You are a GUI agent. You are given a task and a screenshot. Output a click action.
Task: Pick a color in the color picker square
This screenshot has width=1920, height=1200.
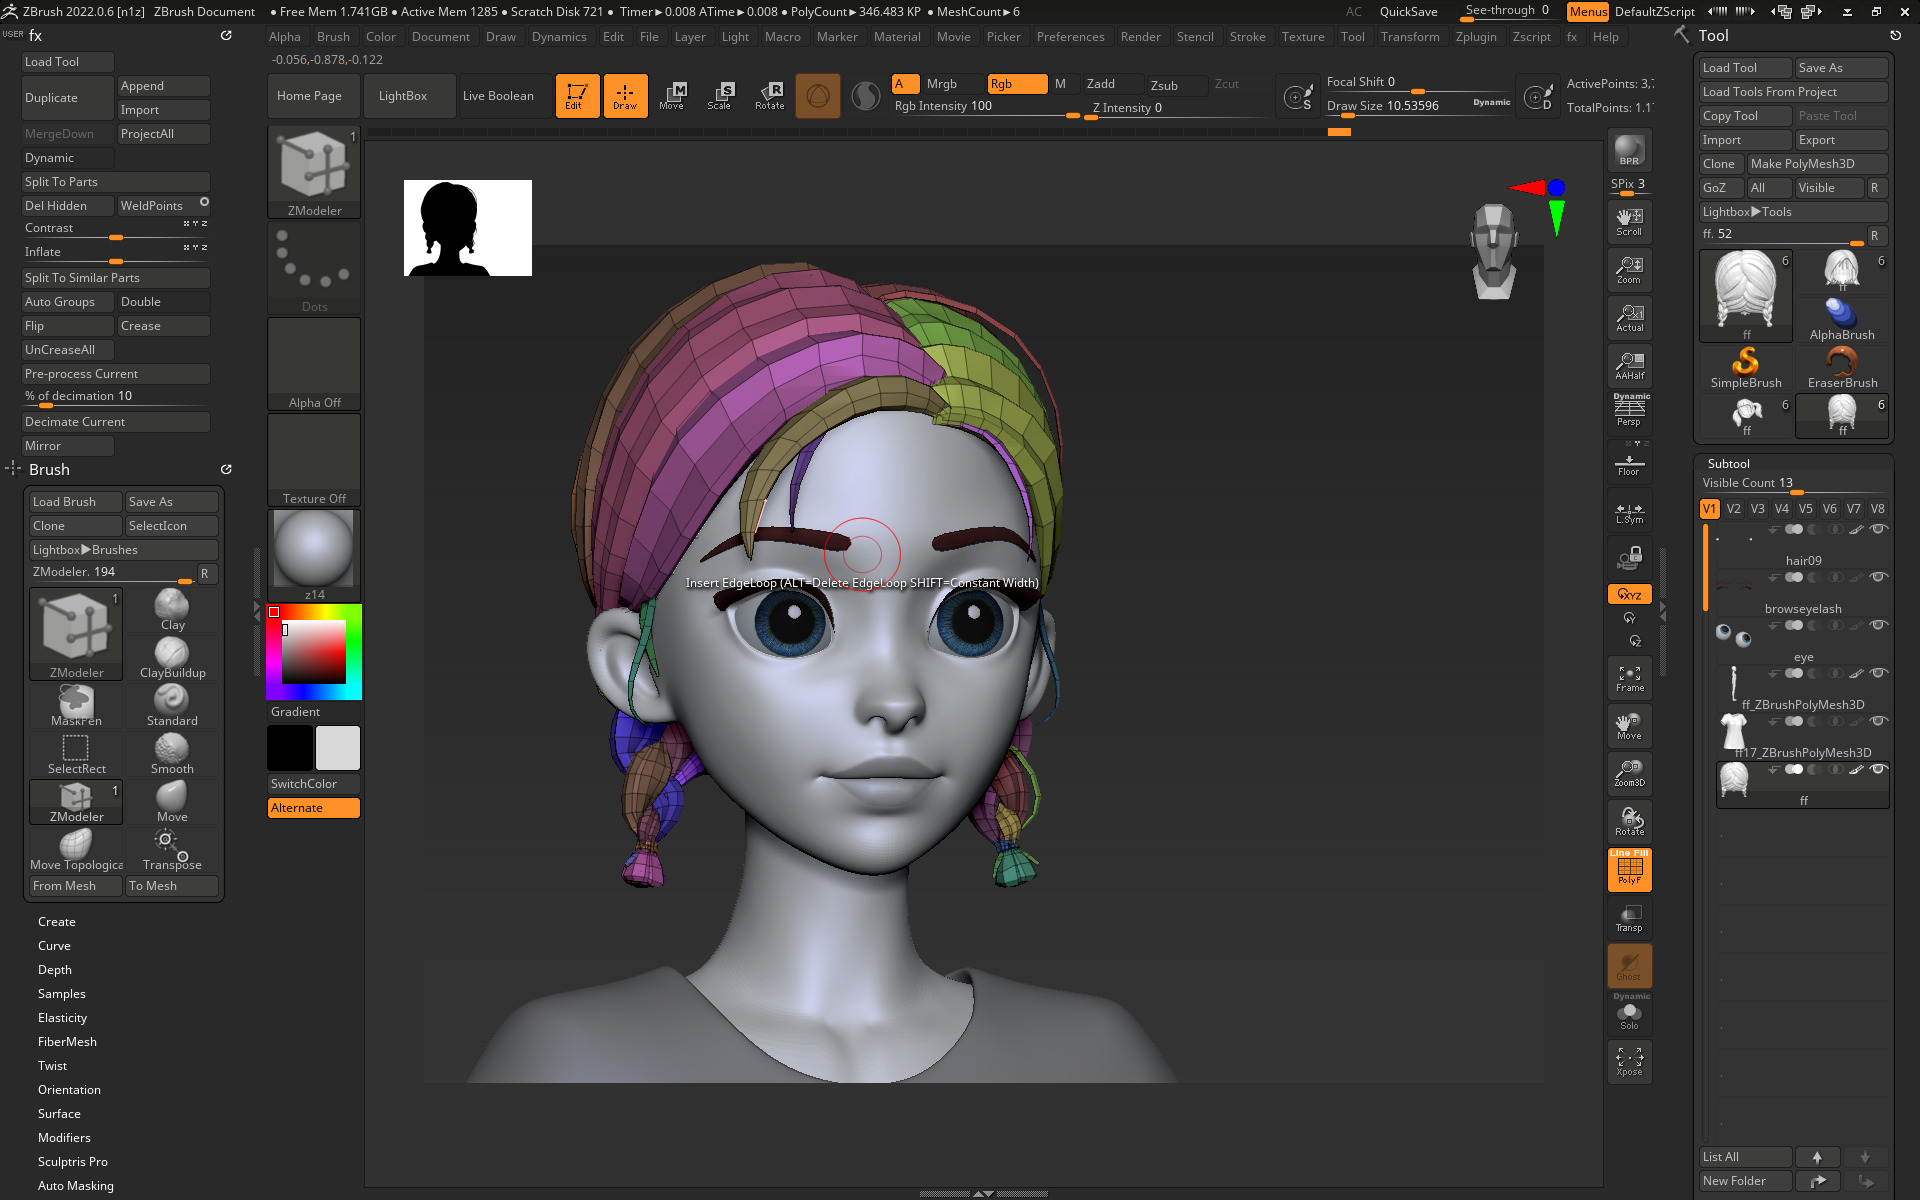pos(314,652)
